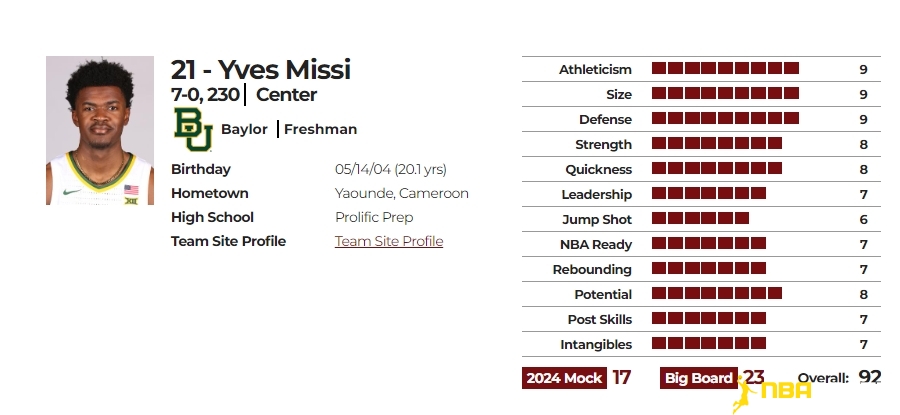The image size is (900, 415).
Task: Open the Team Site Profile link
Action: (x=389, y=241)
